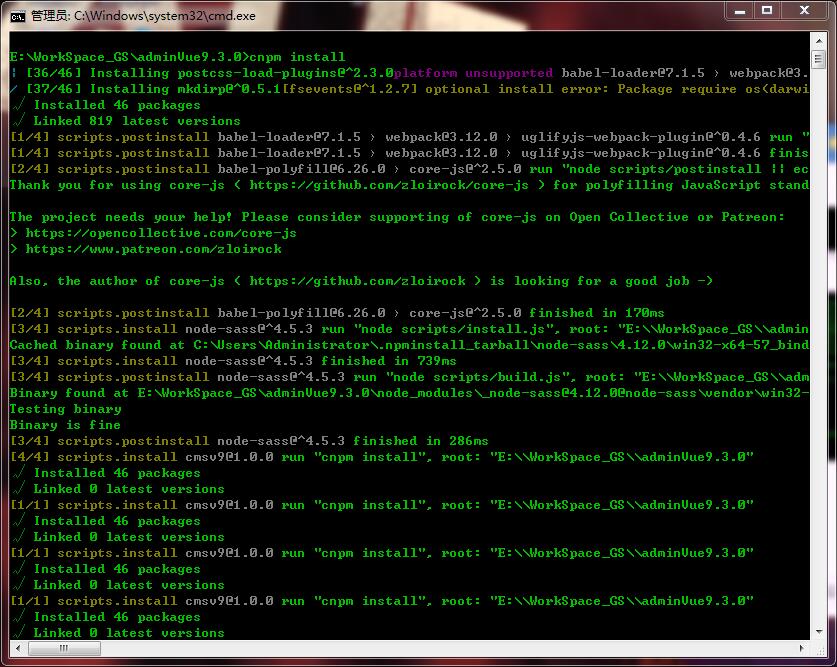Click 'finished in 170ms' text

(x=597, y=313)
